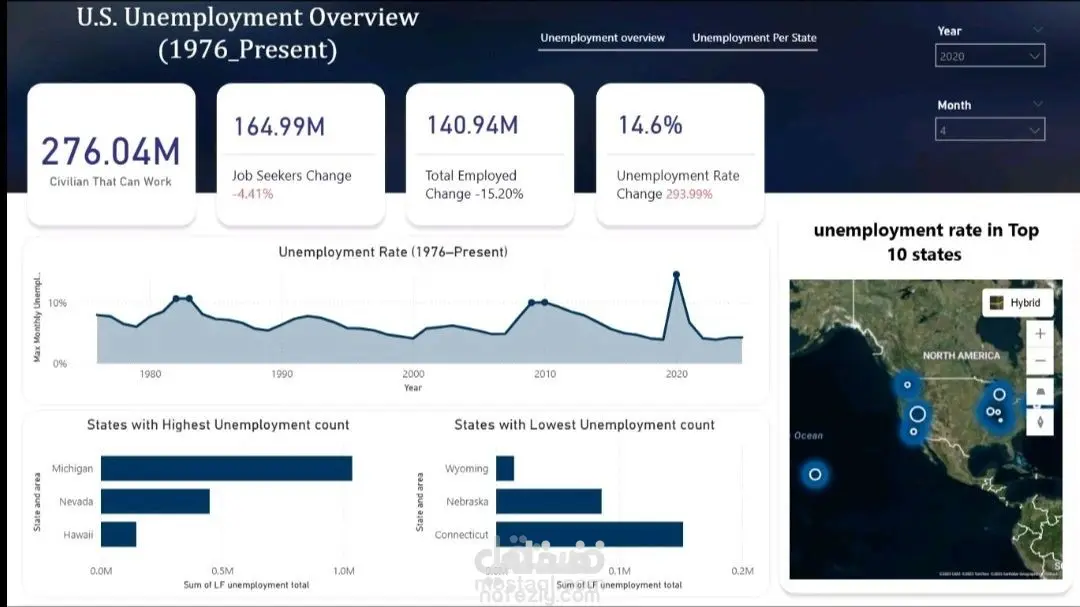Click the map tilt/pitch icon
This screenshot has width=1080, height=607.
[x=1040, y=391]
